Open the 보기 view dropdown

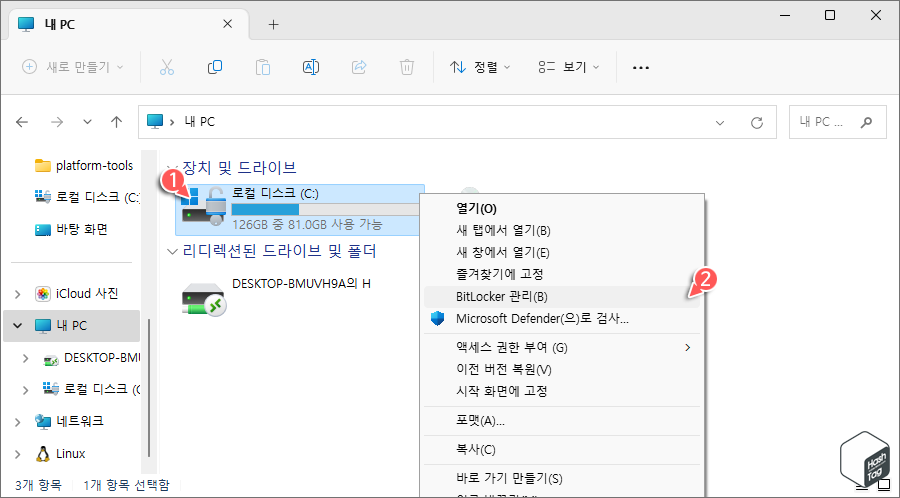click(569, 67)
